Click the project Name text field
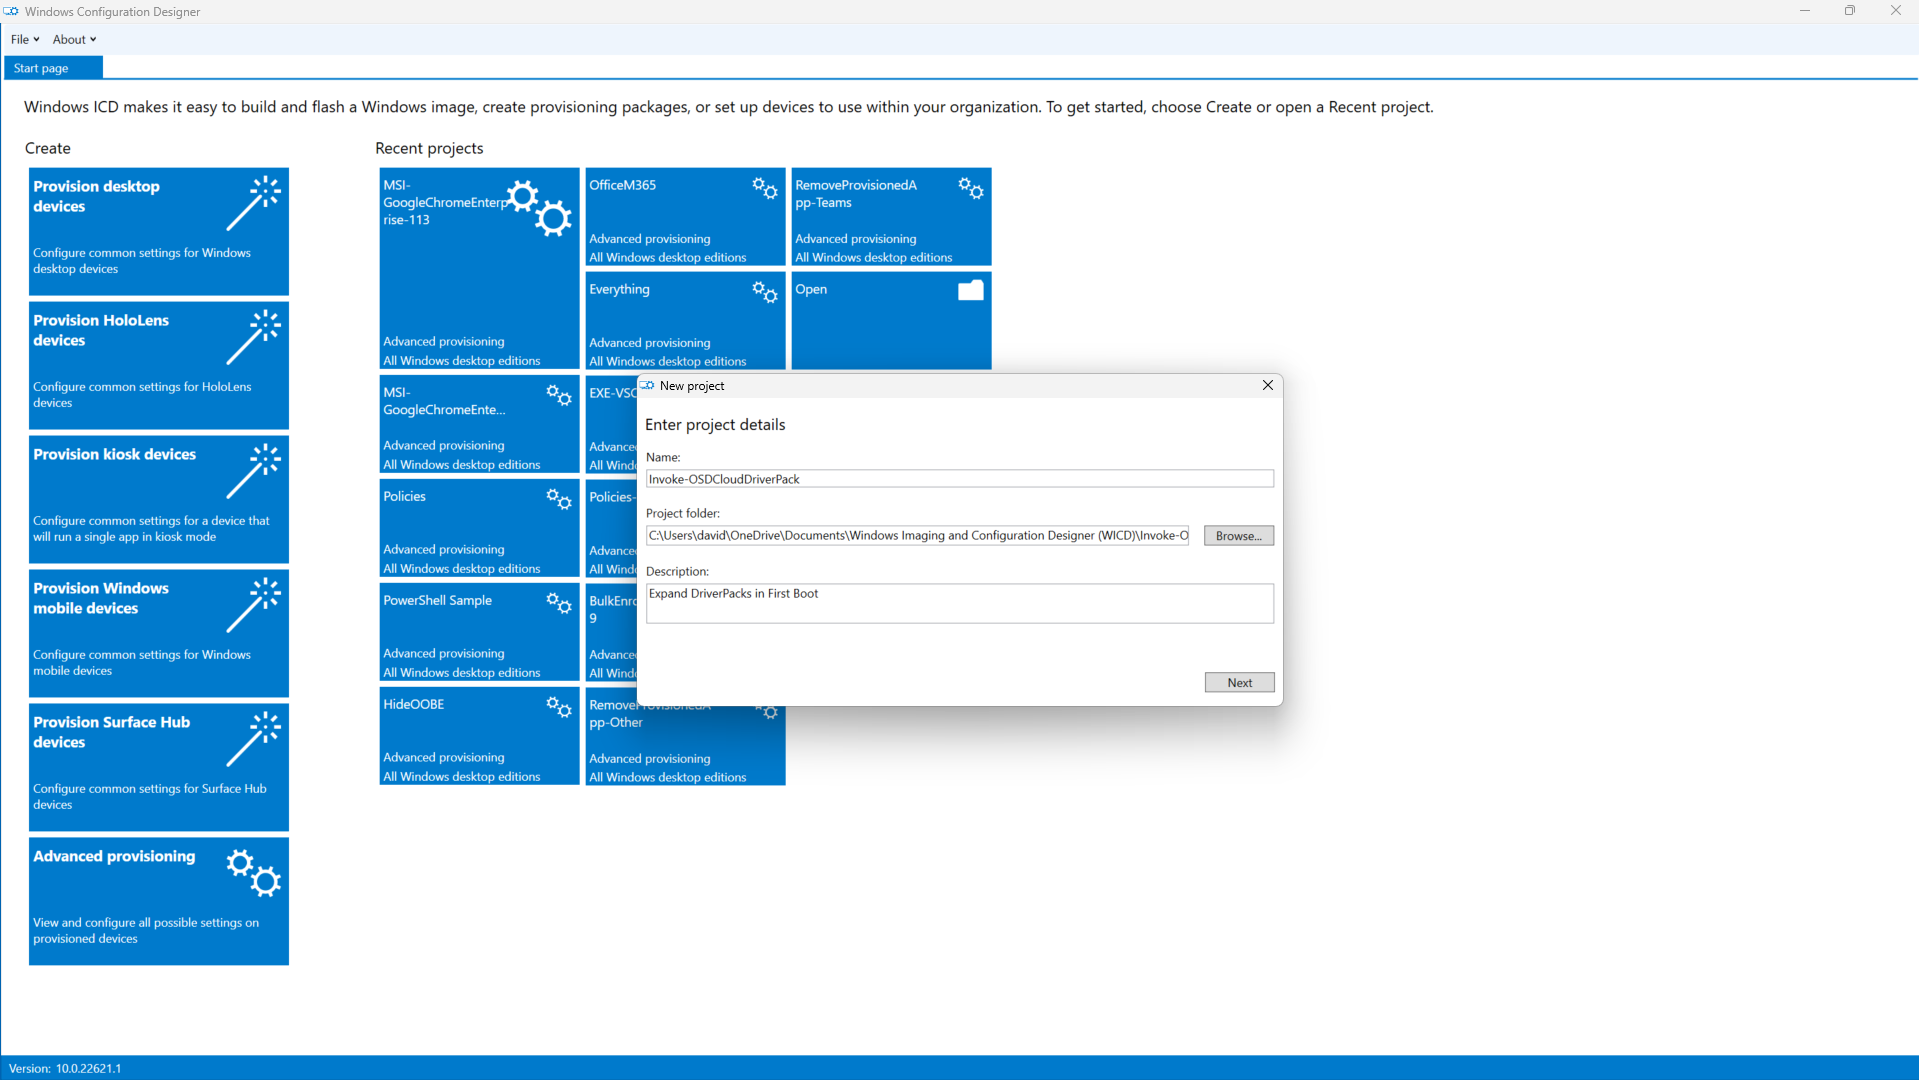Viewport: 1919px width, 1080px height. point(958,479)
